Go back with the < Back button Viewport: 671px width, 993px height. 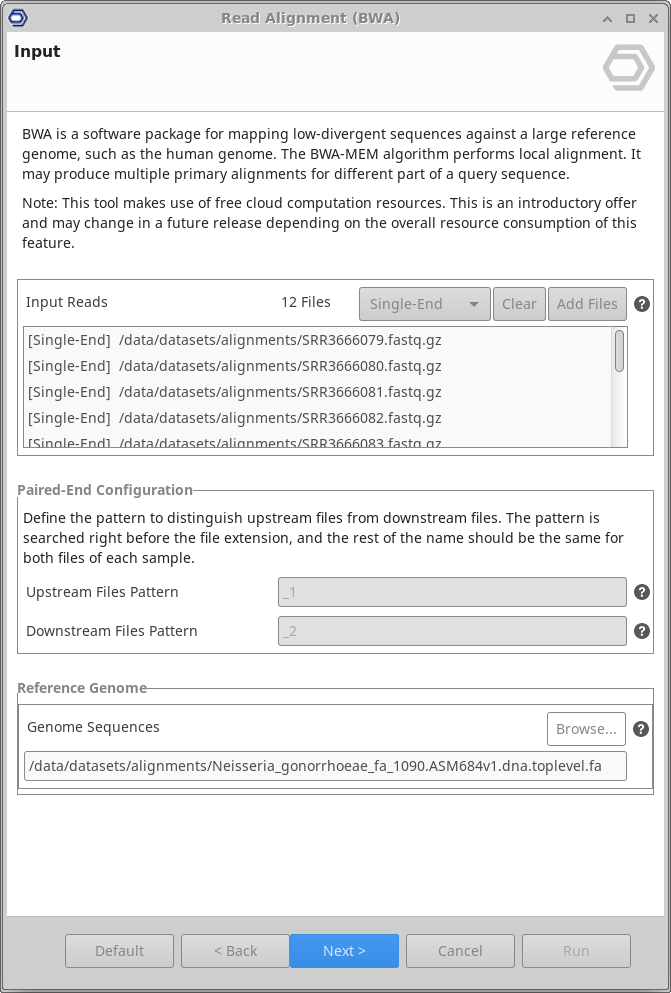235,951
